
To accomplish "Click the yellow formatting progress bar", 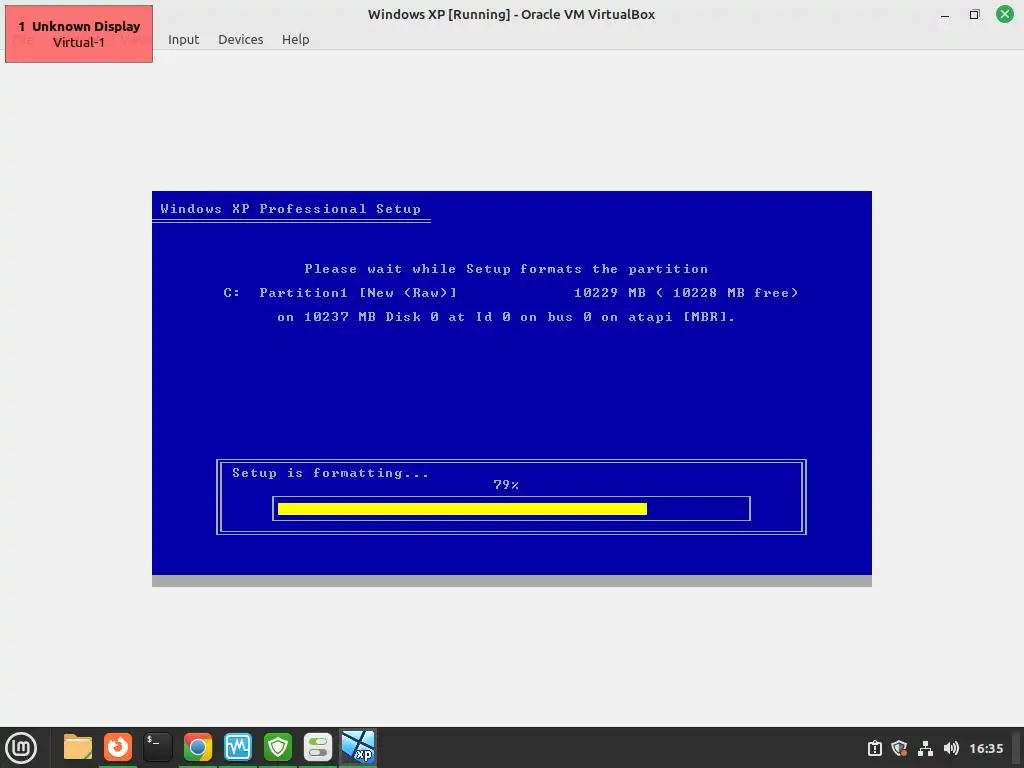I will pyautogui.click(x=462, y=509).
